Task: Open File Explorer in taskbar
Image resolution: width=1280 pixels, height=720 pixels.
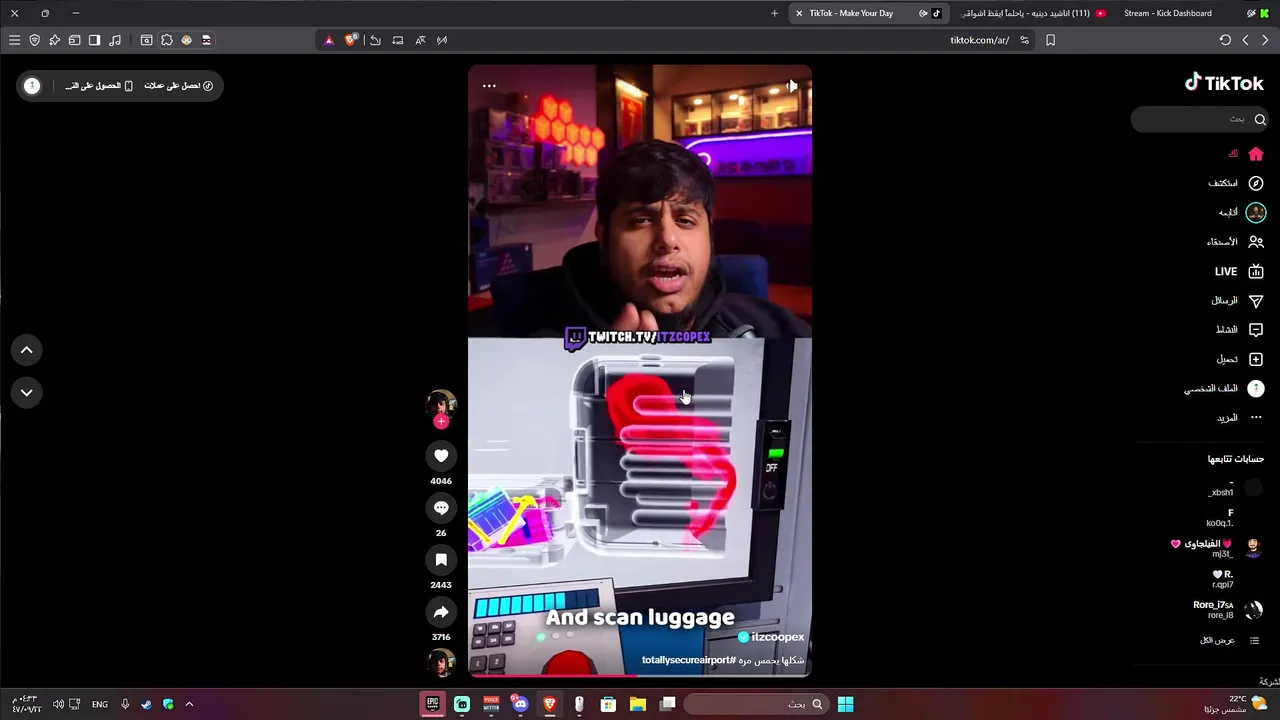Action: click(637, 704)
